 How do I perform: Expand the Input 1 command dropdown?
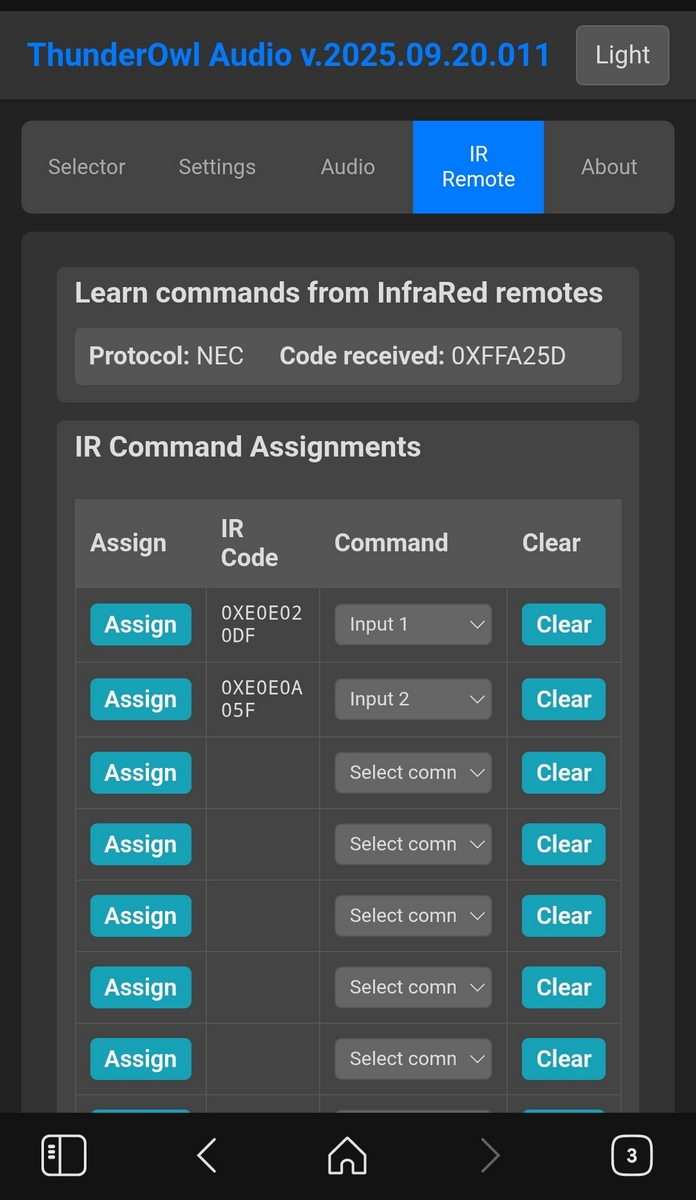click(x=413, y=625)
